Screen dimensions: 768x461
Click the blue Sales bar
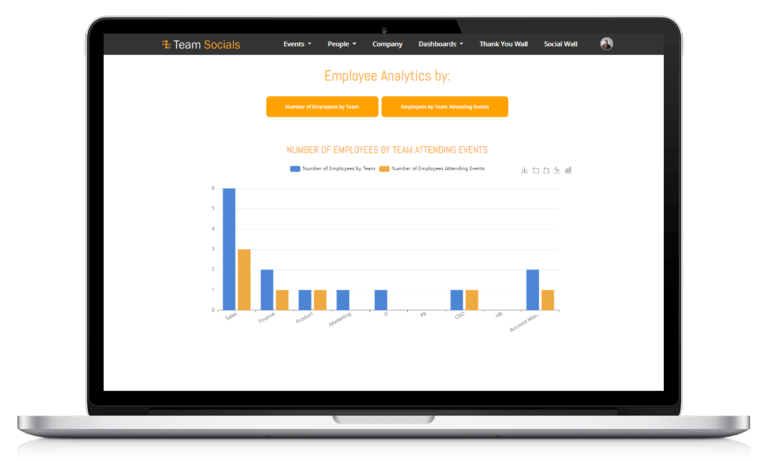229,249
